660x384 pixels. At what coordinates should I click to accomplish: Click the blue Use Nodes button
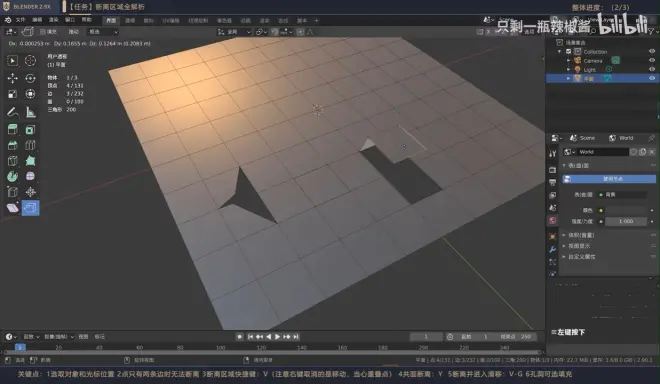(x=609, y=179)
